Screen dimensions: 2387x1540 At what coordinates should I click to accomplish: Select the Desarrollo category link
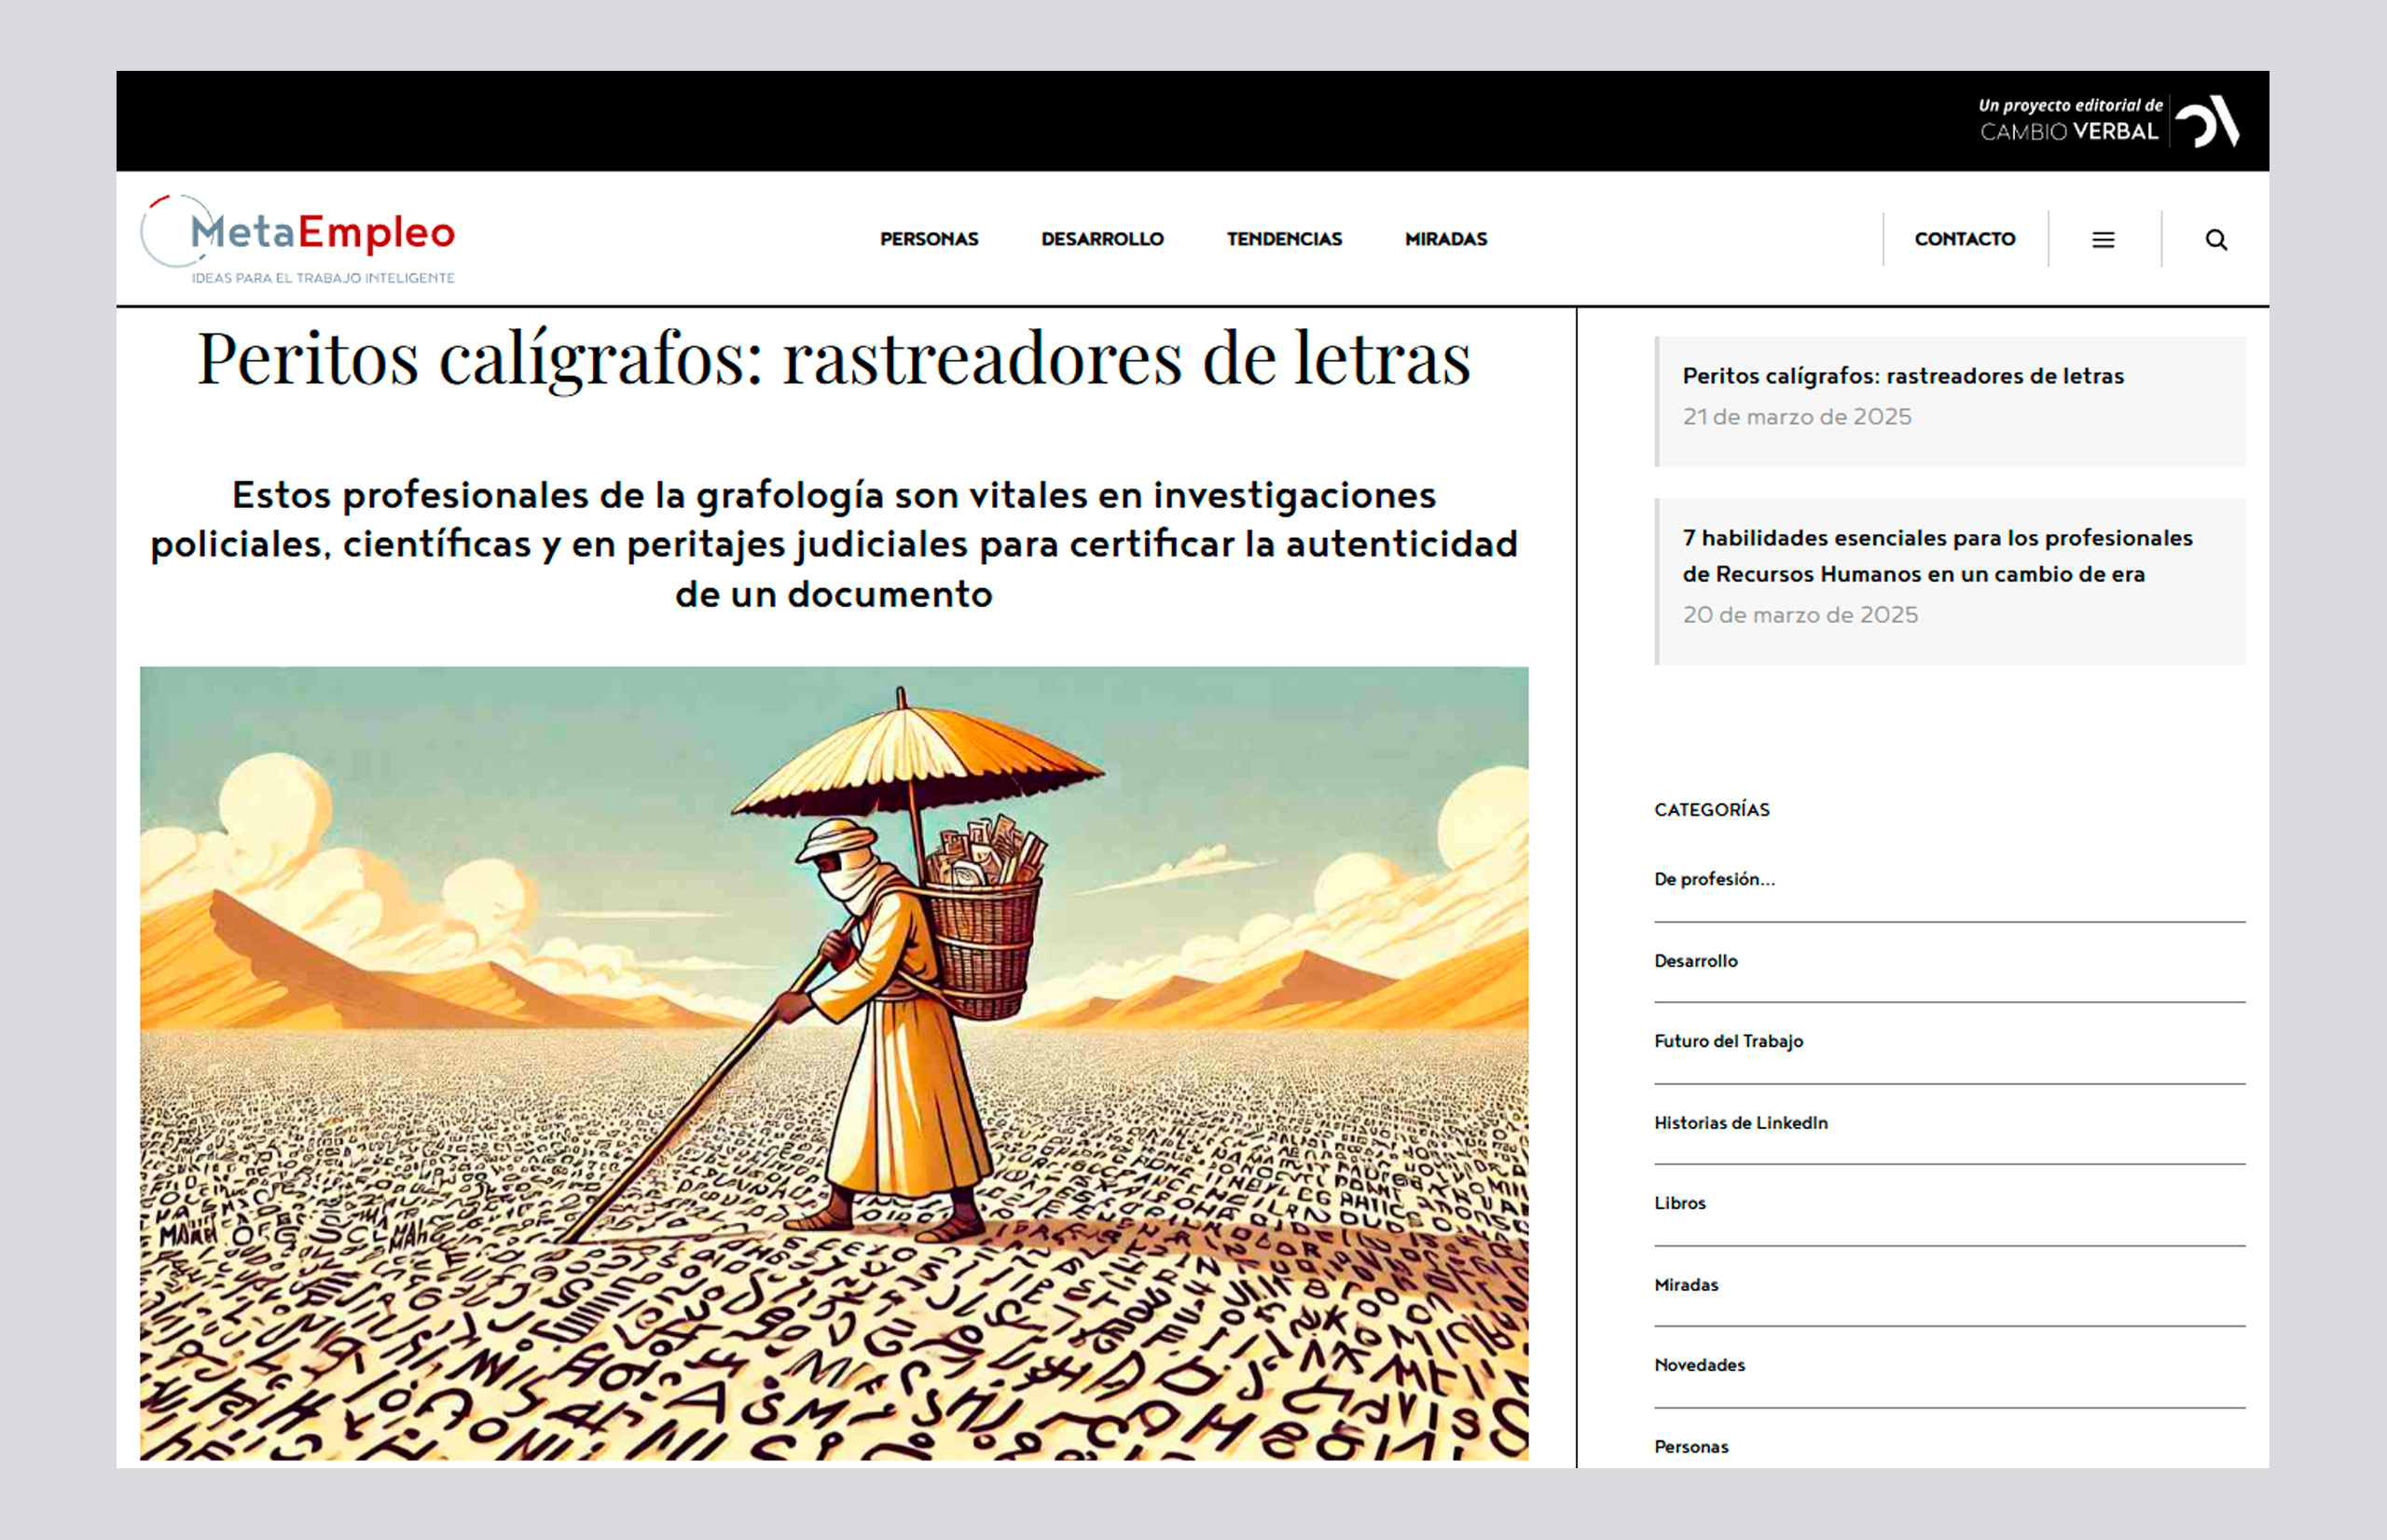coord(1696,961)
